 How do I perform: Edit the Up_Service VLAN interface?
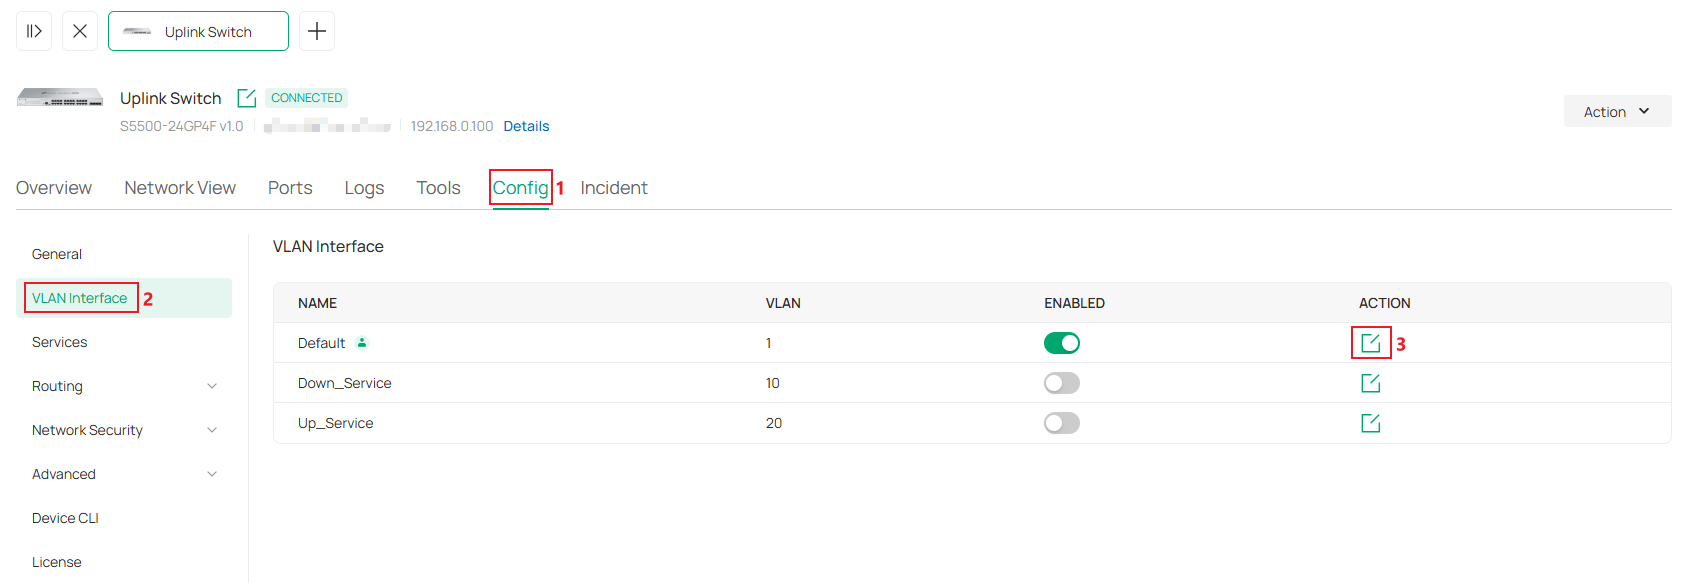click(1370, 422)
